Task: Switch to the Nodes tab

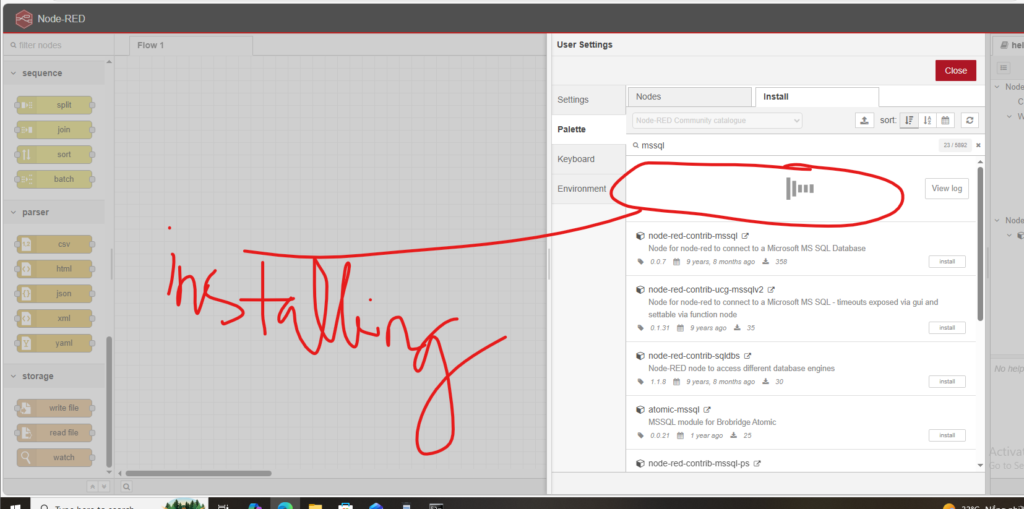Action: pyautogui.click(x=689, y=97)
